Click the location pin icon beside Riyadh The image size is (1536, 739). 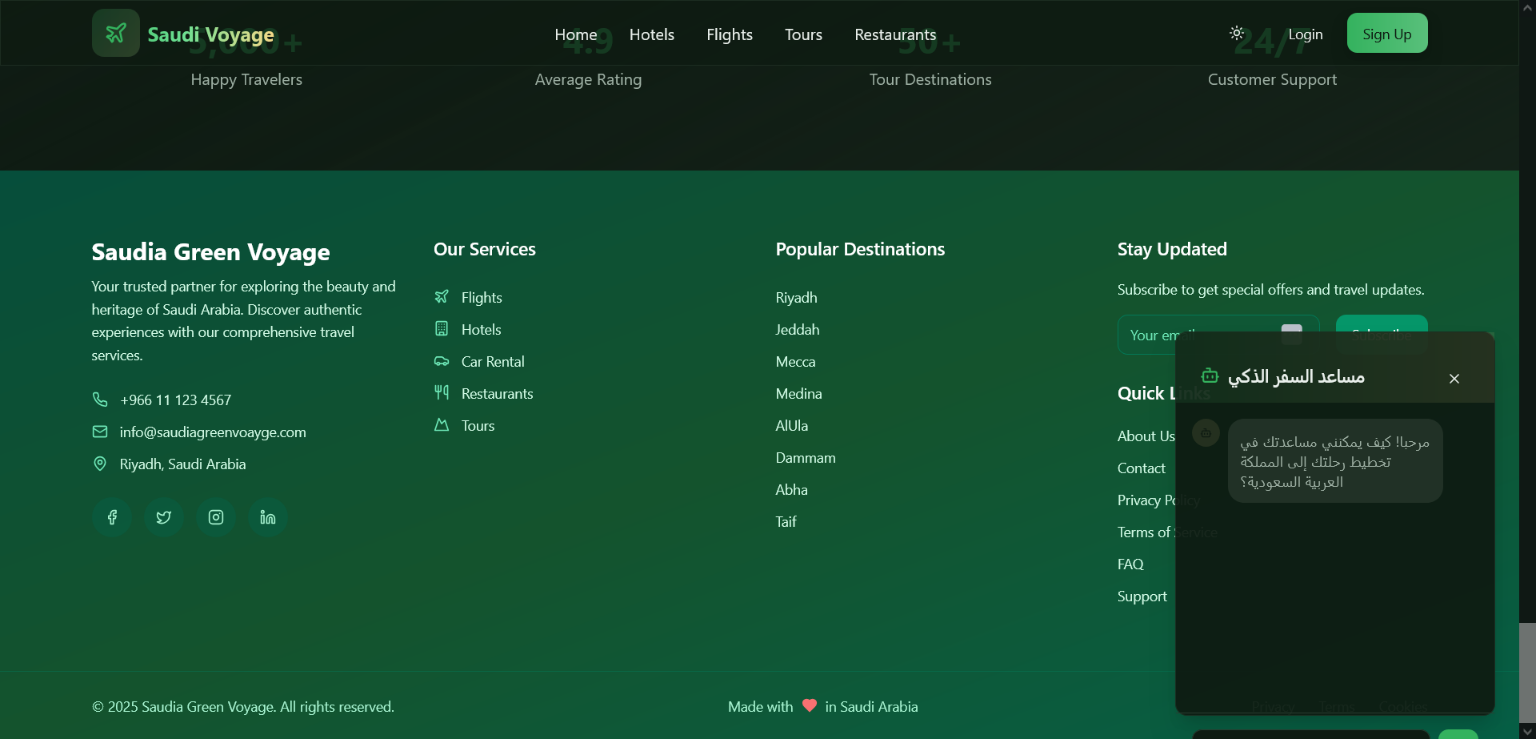point(100,464)
